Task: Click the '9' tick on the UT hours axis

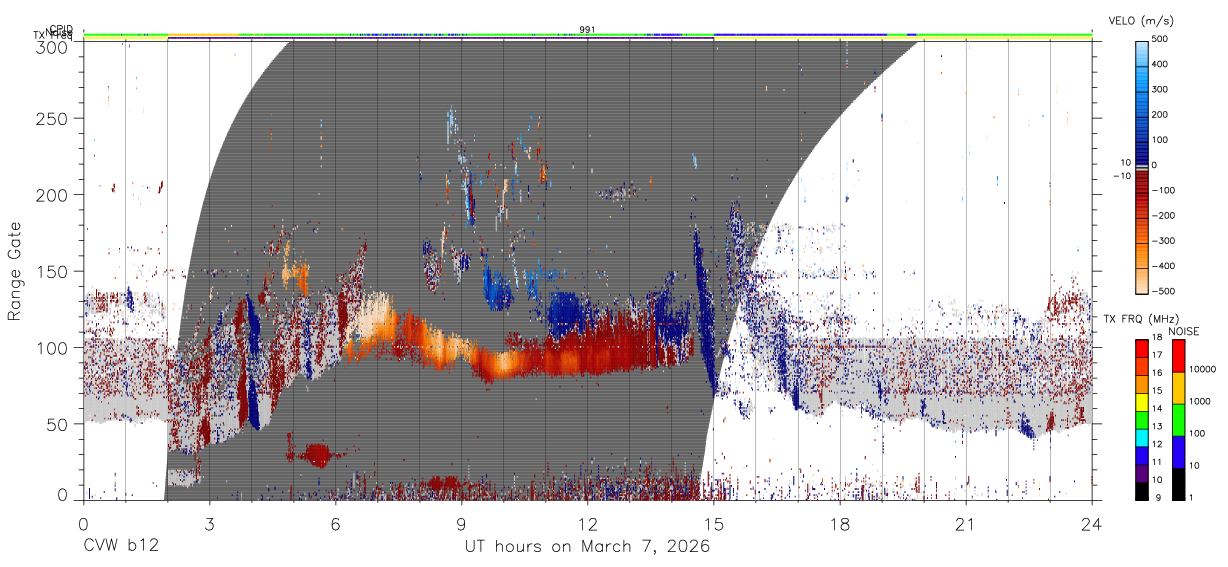Action: pos(461,523)
